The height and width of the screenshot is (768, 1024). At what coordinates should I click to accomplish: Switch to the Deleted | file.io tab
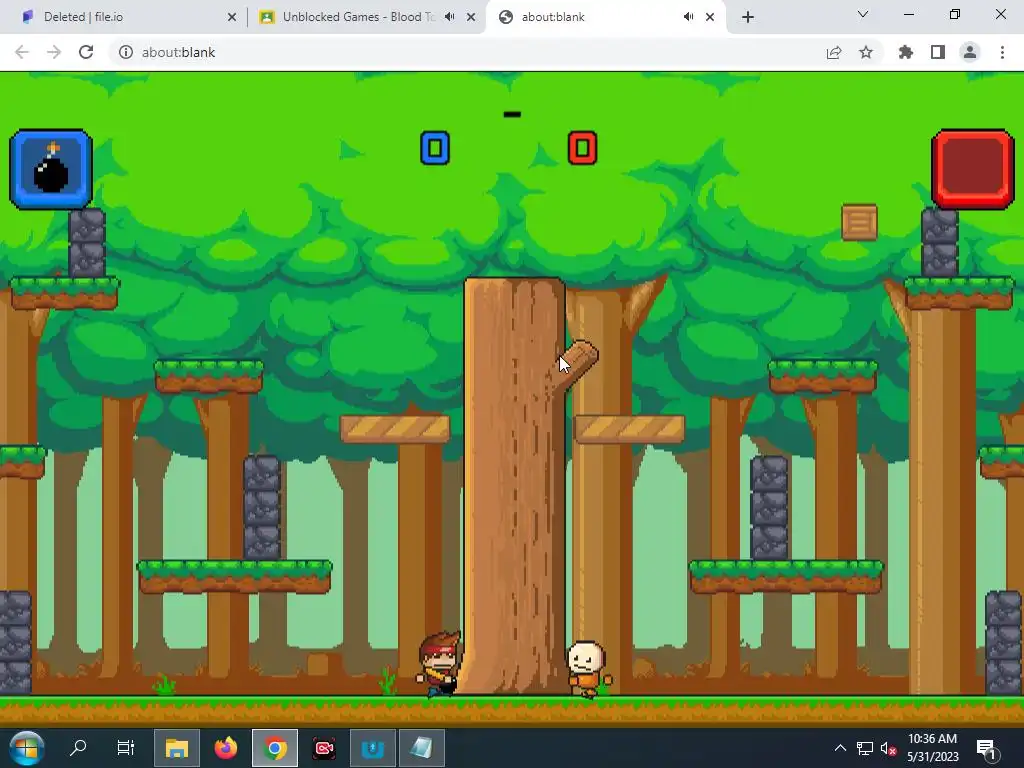(x=124, y=17)
